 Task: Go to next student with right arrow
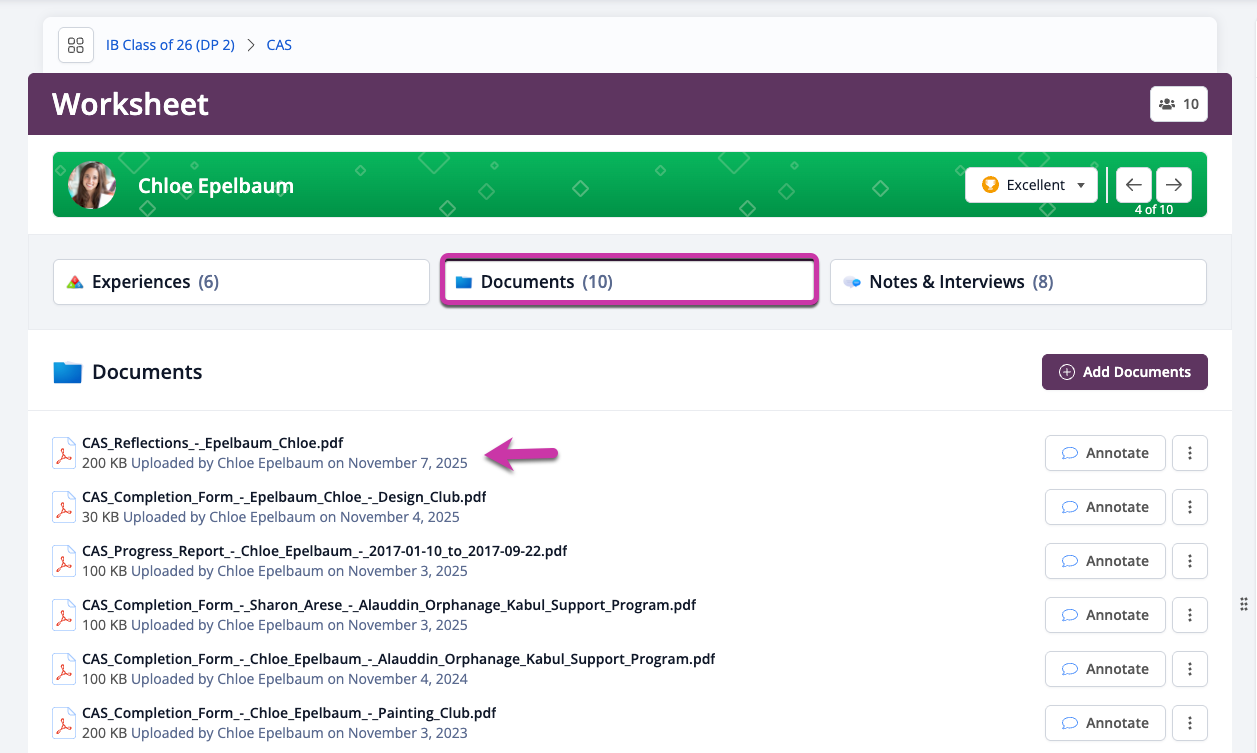pyautogui.click(x=1174, y=185)
